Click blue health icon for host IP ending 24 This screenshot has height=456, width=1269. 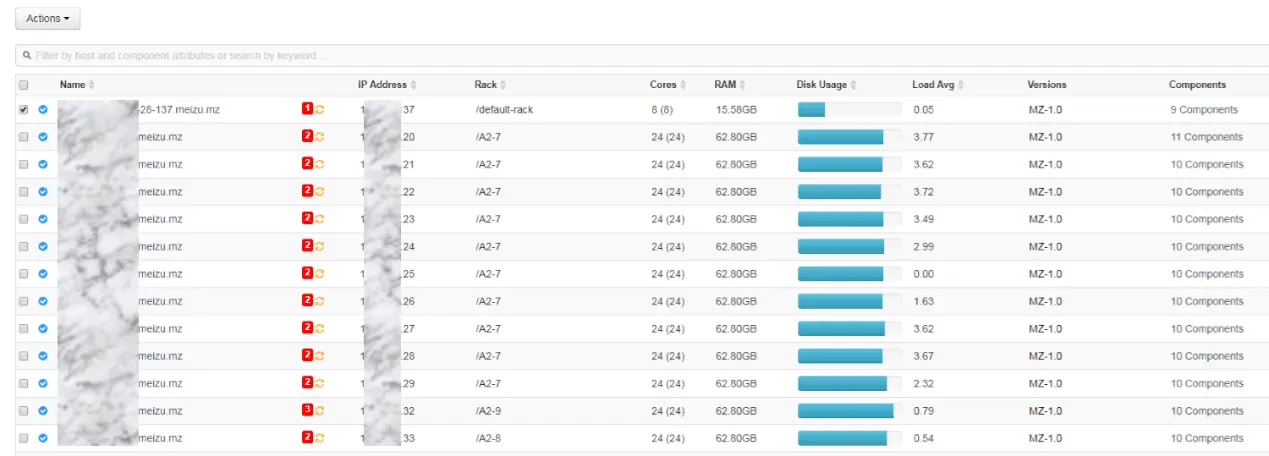point(43,247)
